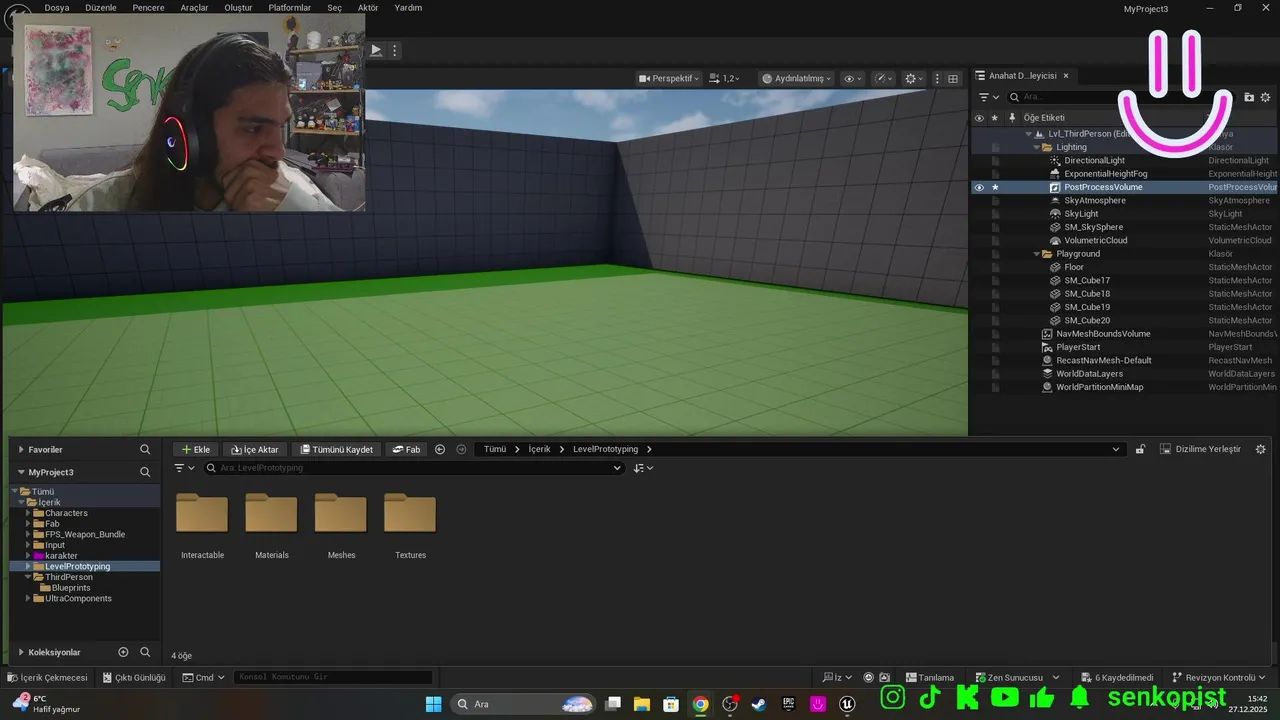This screenshot has width=1280, height=720.
Task: Collapse the Playground folder in Outliner
Action: (1037, 254)
